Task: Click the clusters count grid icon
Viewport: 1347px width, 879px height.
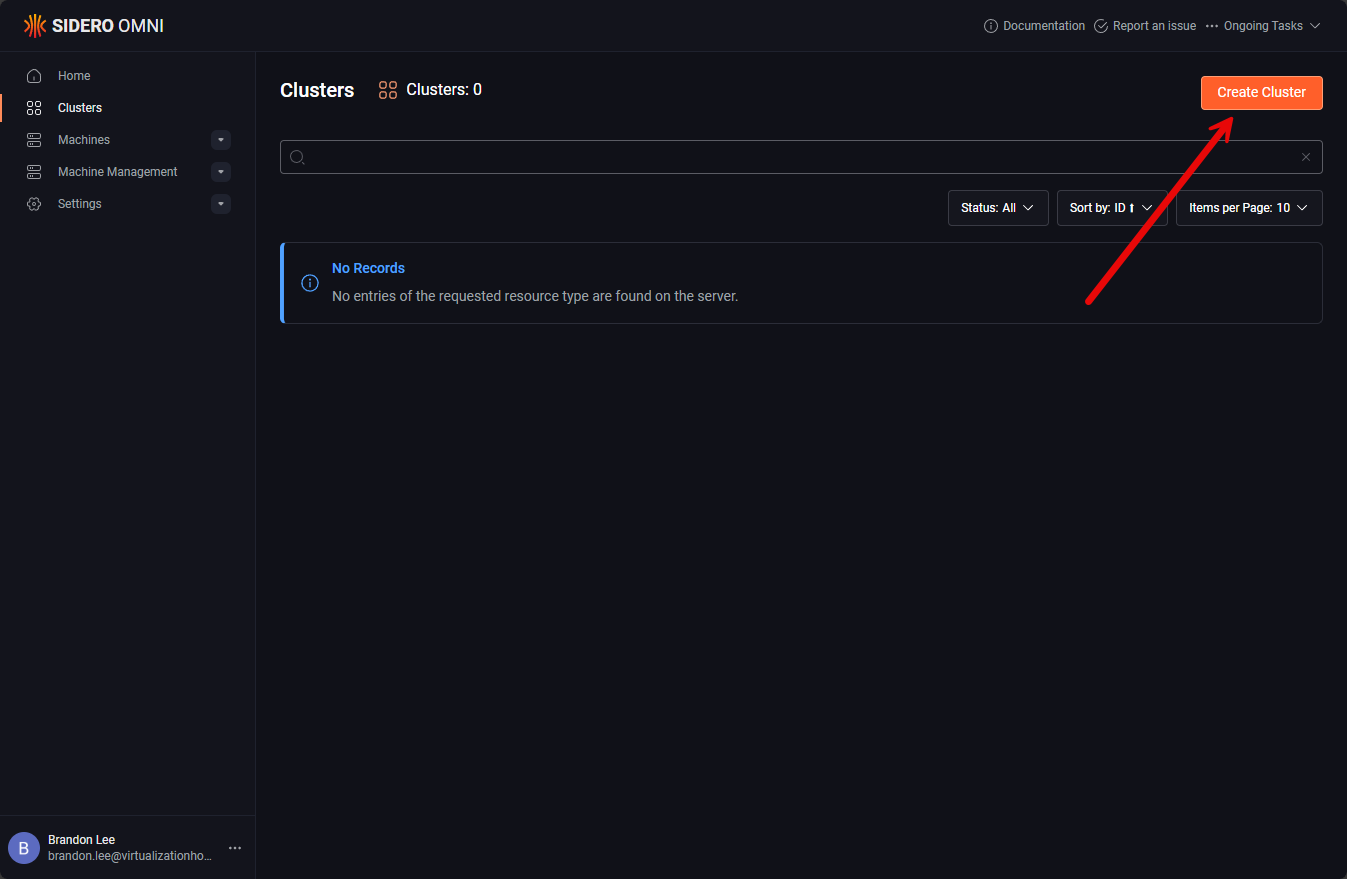Action: 388,90
